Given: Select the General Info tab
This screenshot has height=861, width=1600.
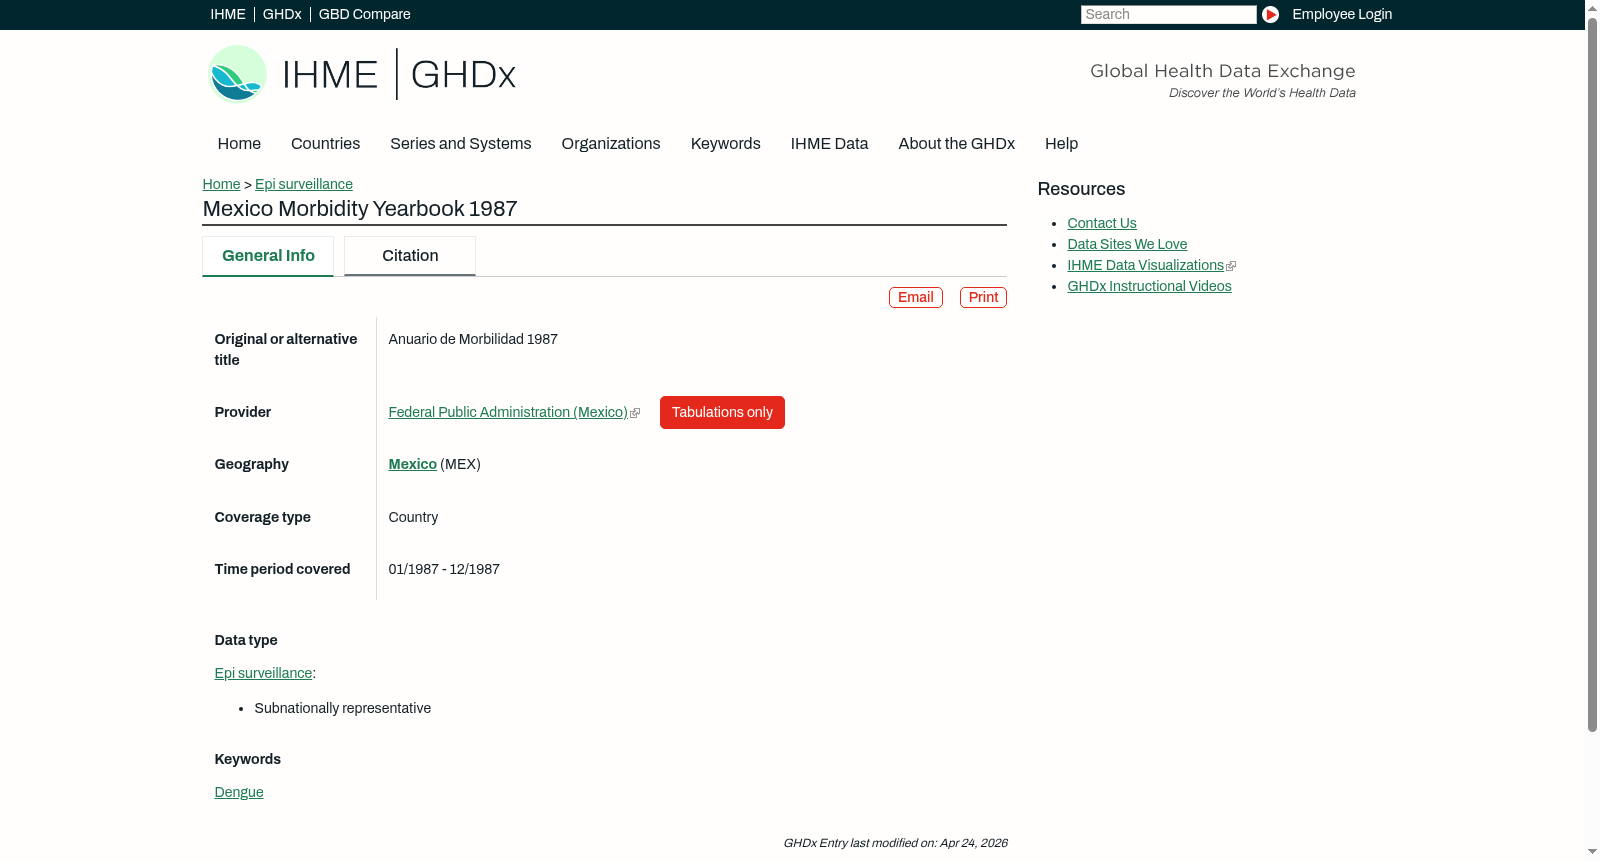Looking at the screenshot, I should click(268, 256).
